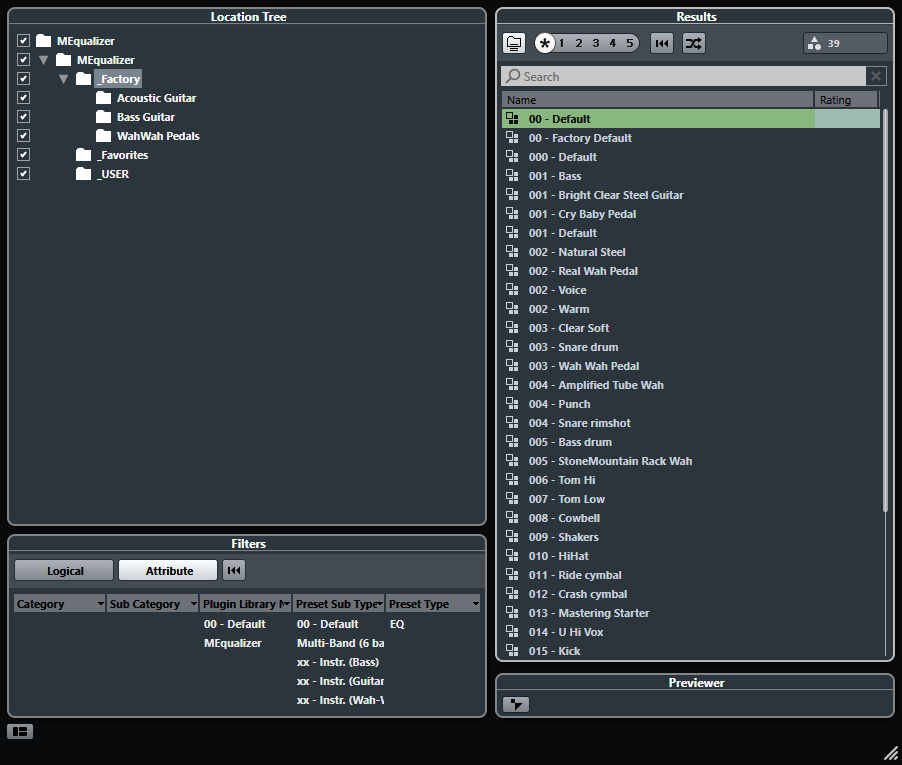
Task: Click the folder icon next to Acoustic Guitar
Action: point(104,98)
